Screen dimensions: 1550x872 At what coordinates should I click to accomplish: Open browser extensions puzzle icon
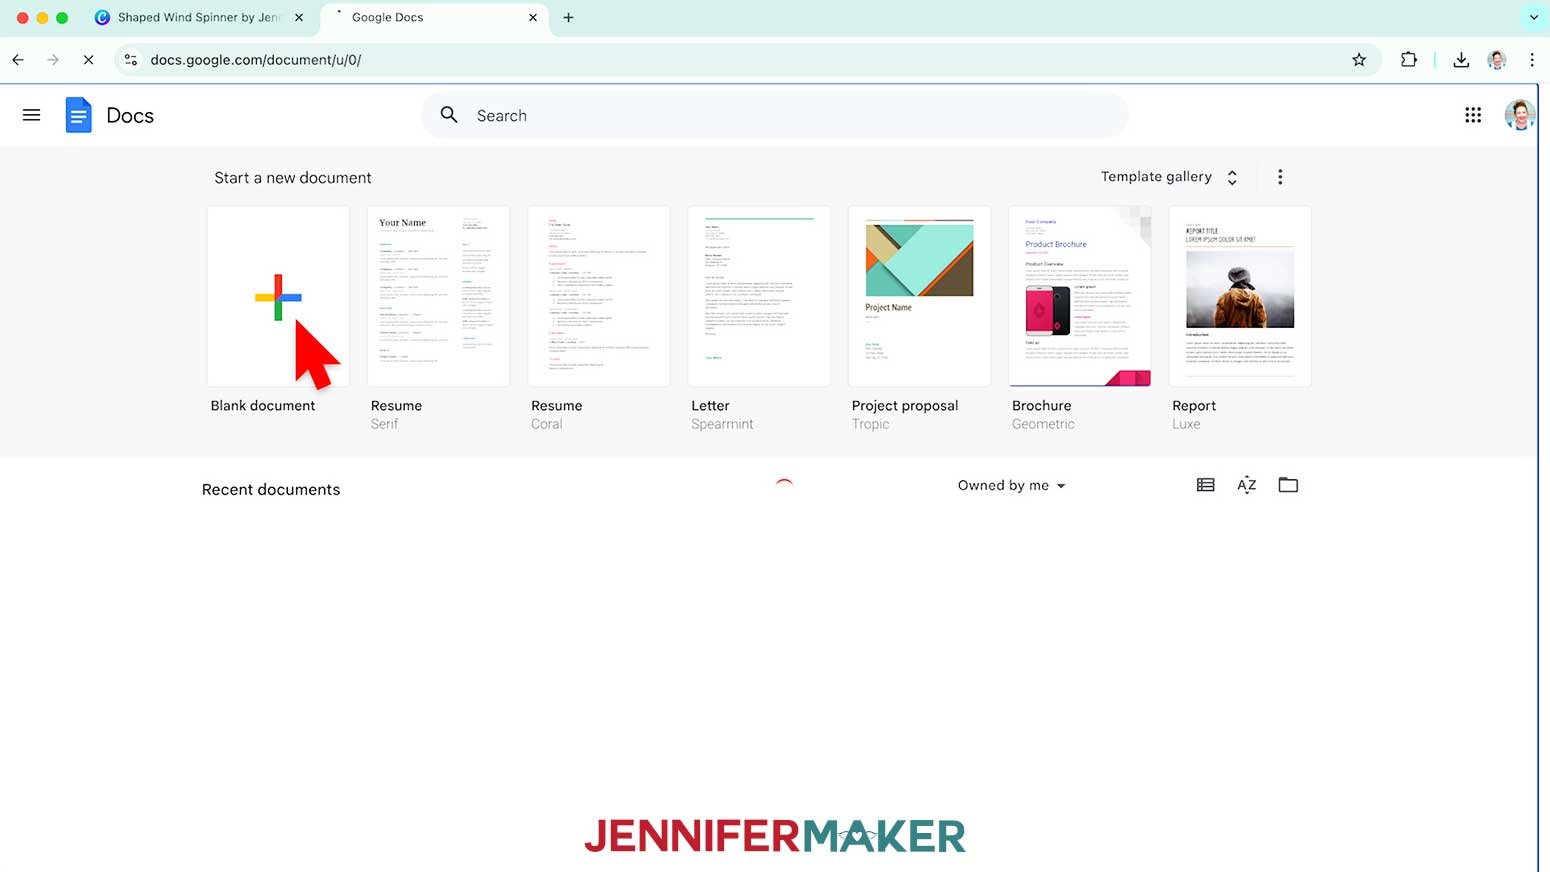[x=1409, y=60]
